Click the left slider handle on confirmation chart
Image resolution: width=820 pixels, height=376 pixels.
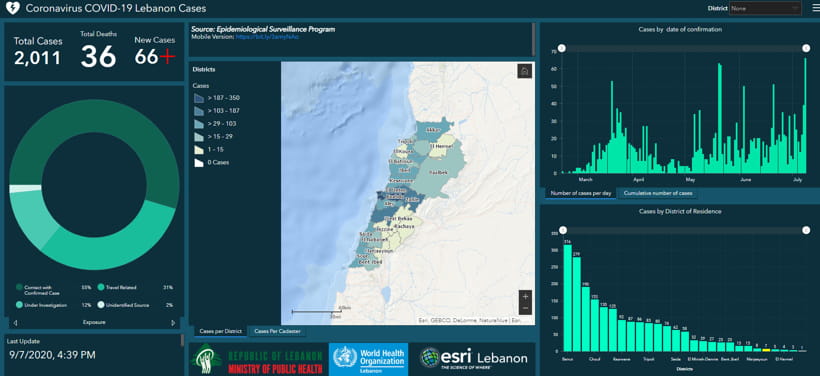562,48
